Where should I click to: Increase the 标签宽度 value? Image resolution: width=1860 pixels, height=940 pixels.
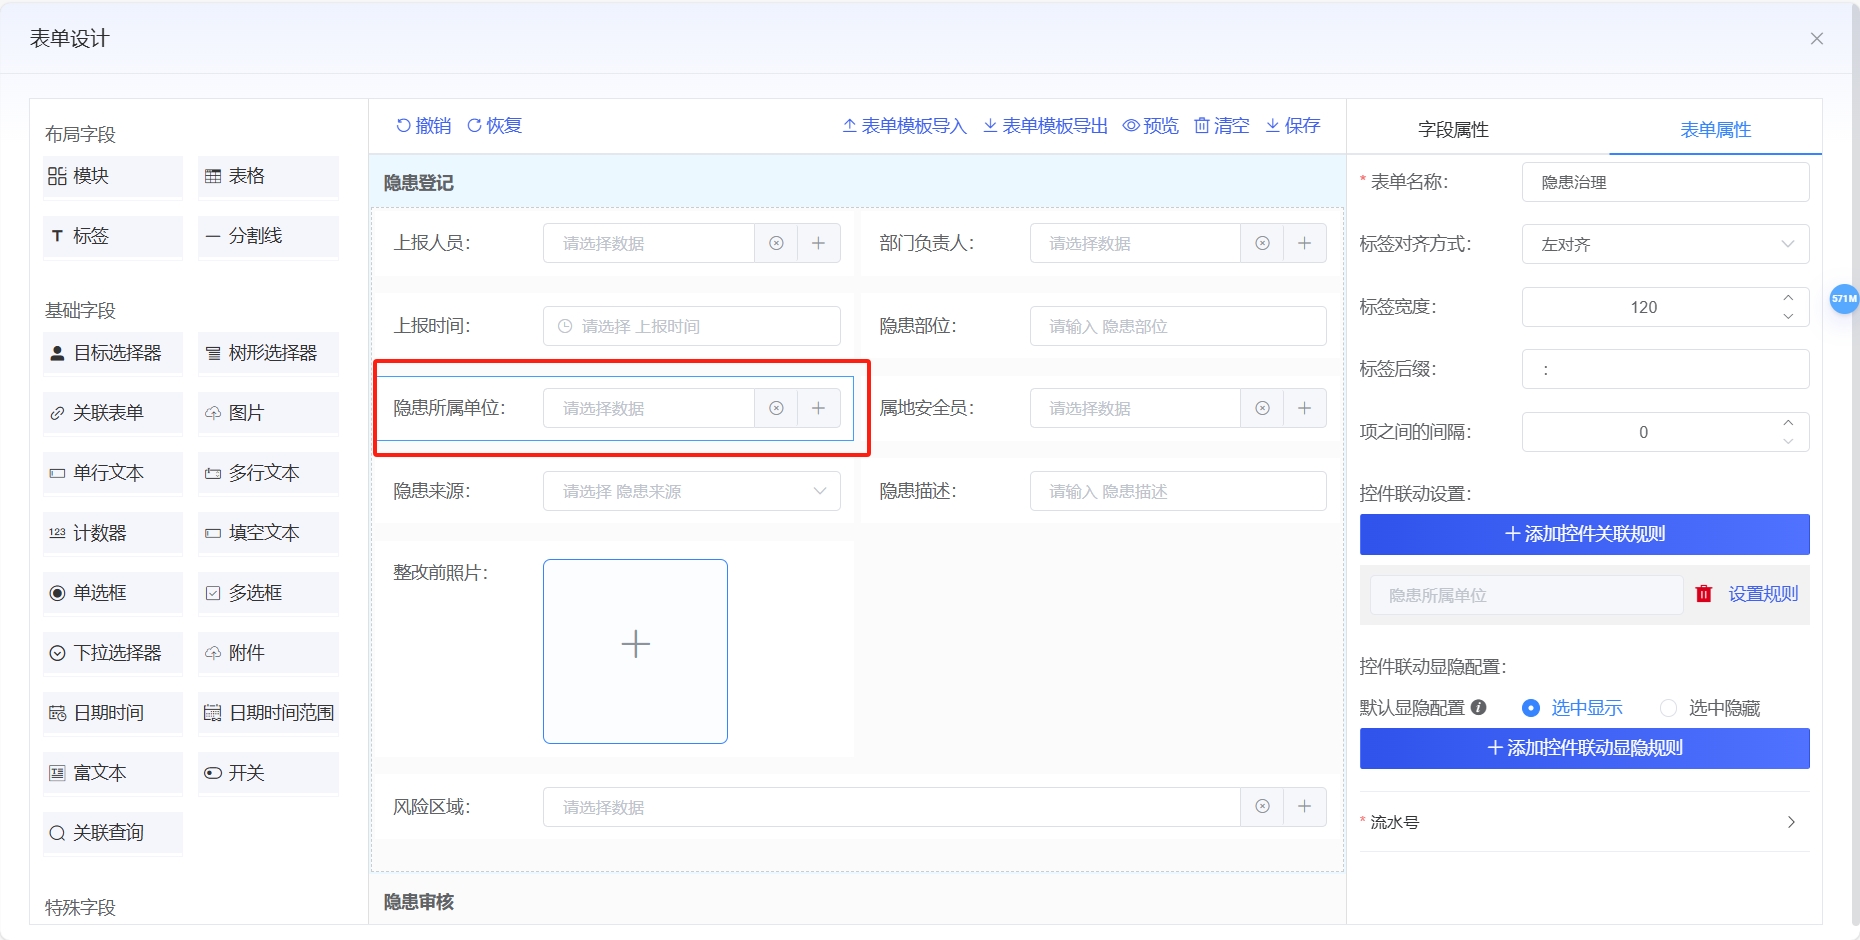1788,298
